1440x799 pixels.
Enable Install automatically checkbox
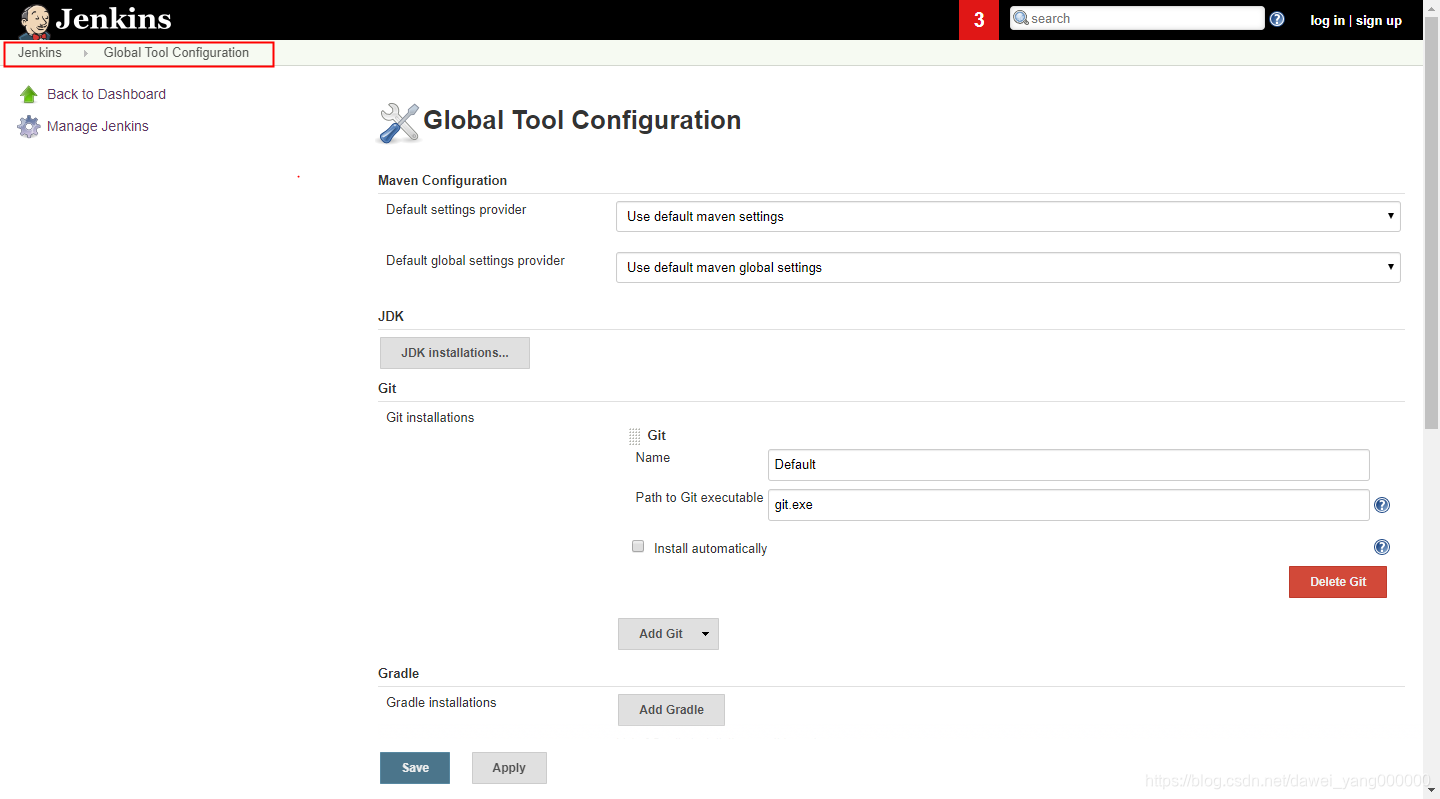point(638,547)
